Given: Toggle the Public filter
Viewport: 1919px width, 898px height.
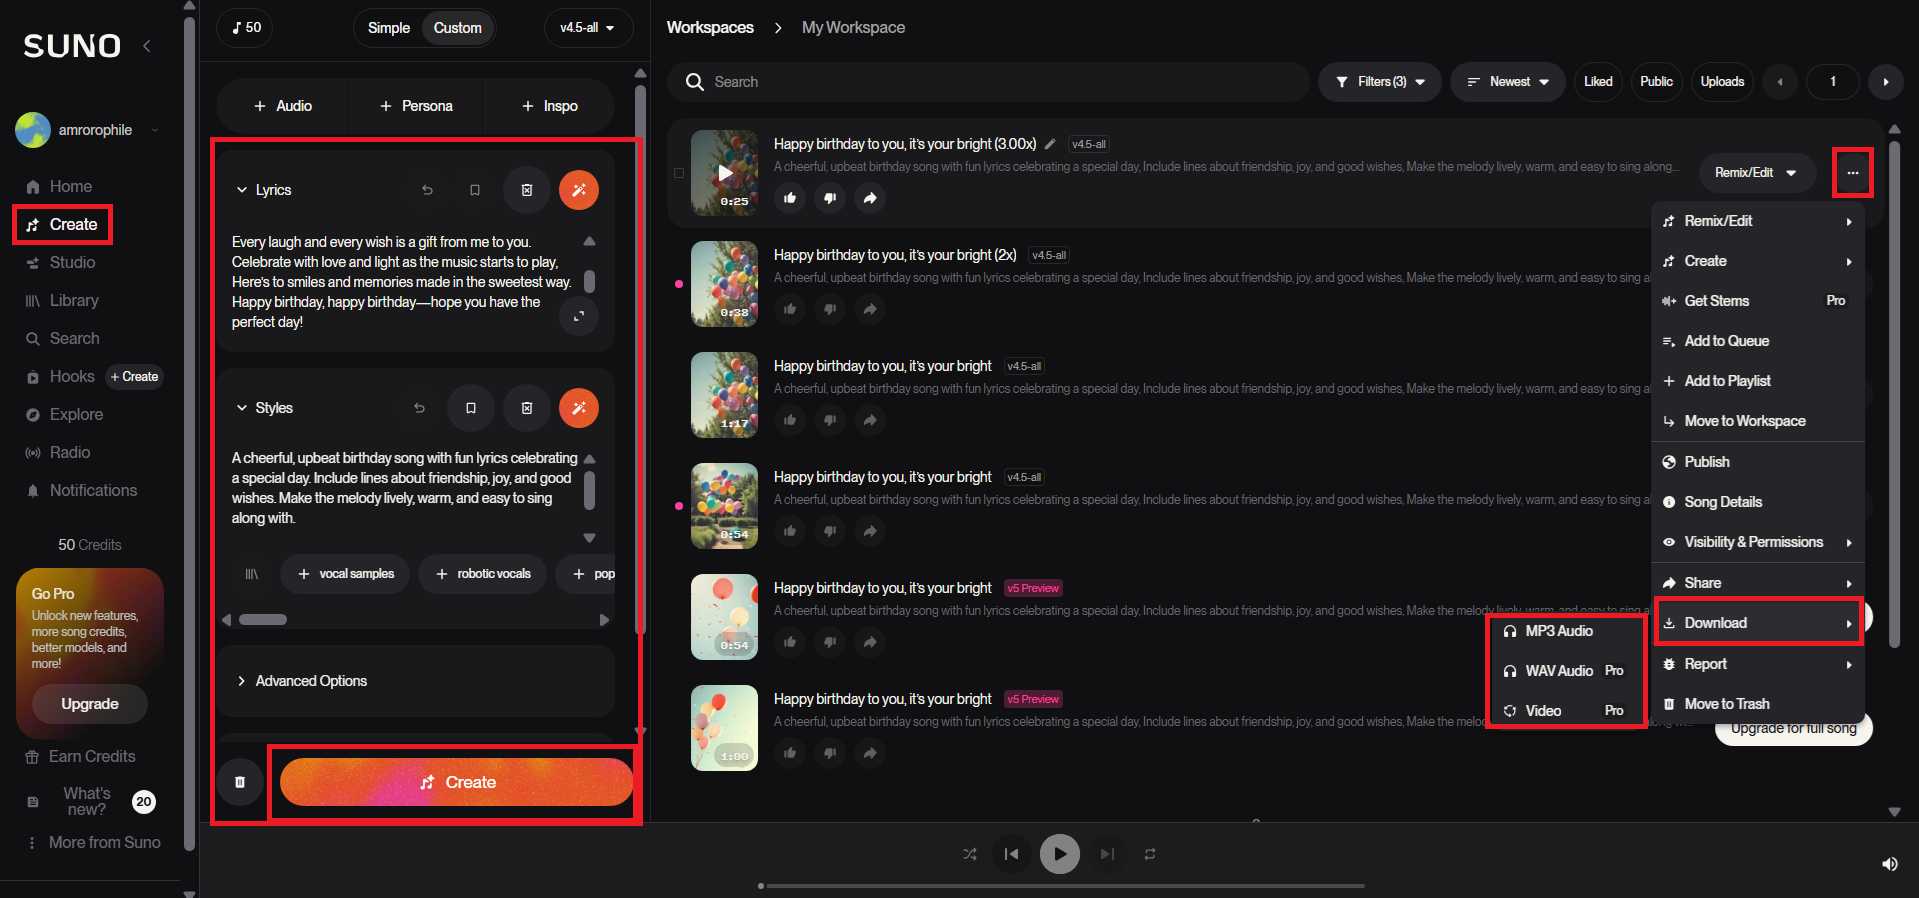Looking at the screenshot, I should (x=1656, y=82).
